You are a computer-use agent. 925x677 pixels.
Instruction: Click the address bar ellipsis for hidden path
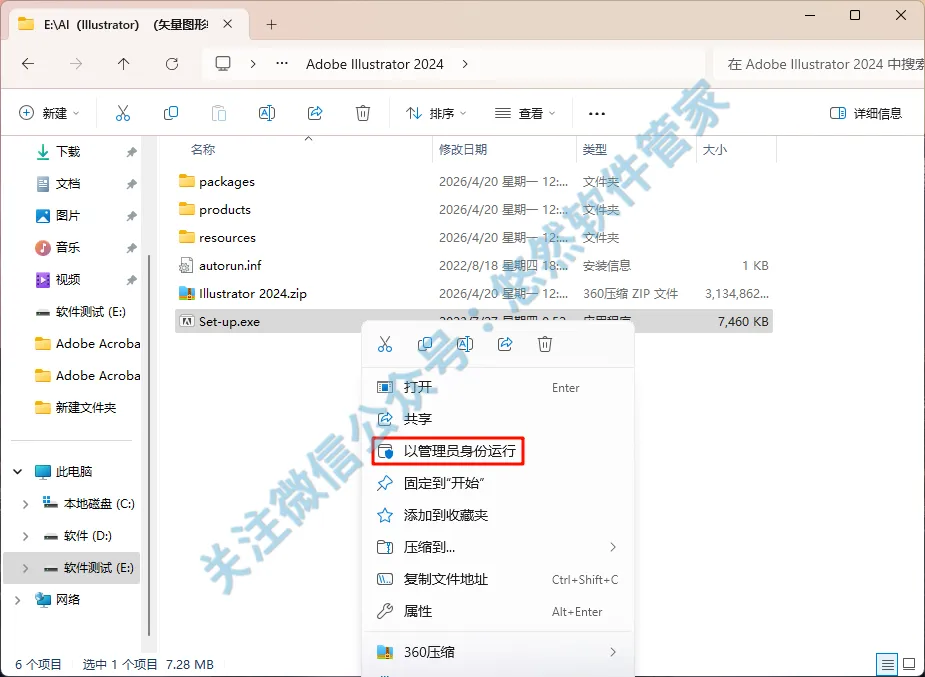[282, 64]
